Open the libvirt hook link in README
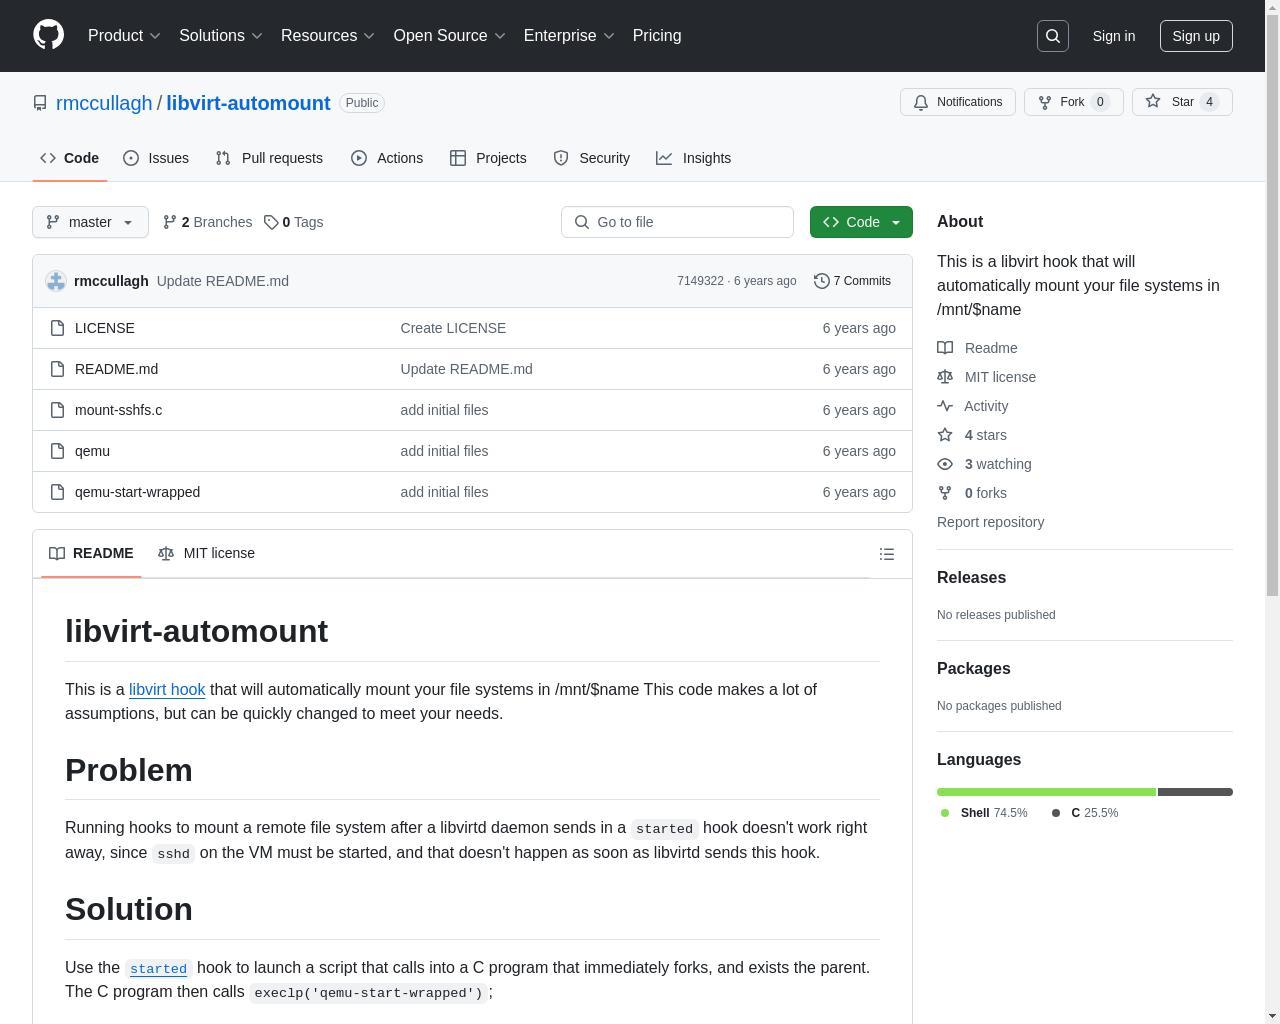Screen dimensions: 1280x1024 167,689
